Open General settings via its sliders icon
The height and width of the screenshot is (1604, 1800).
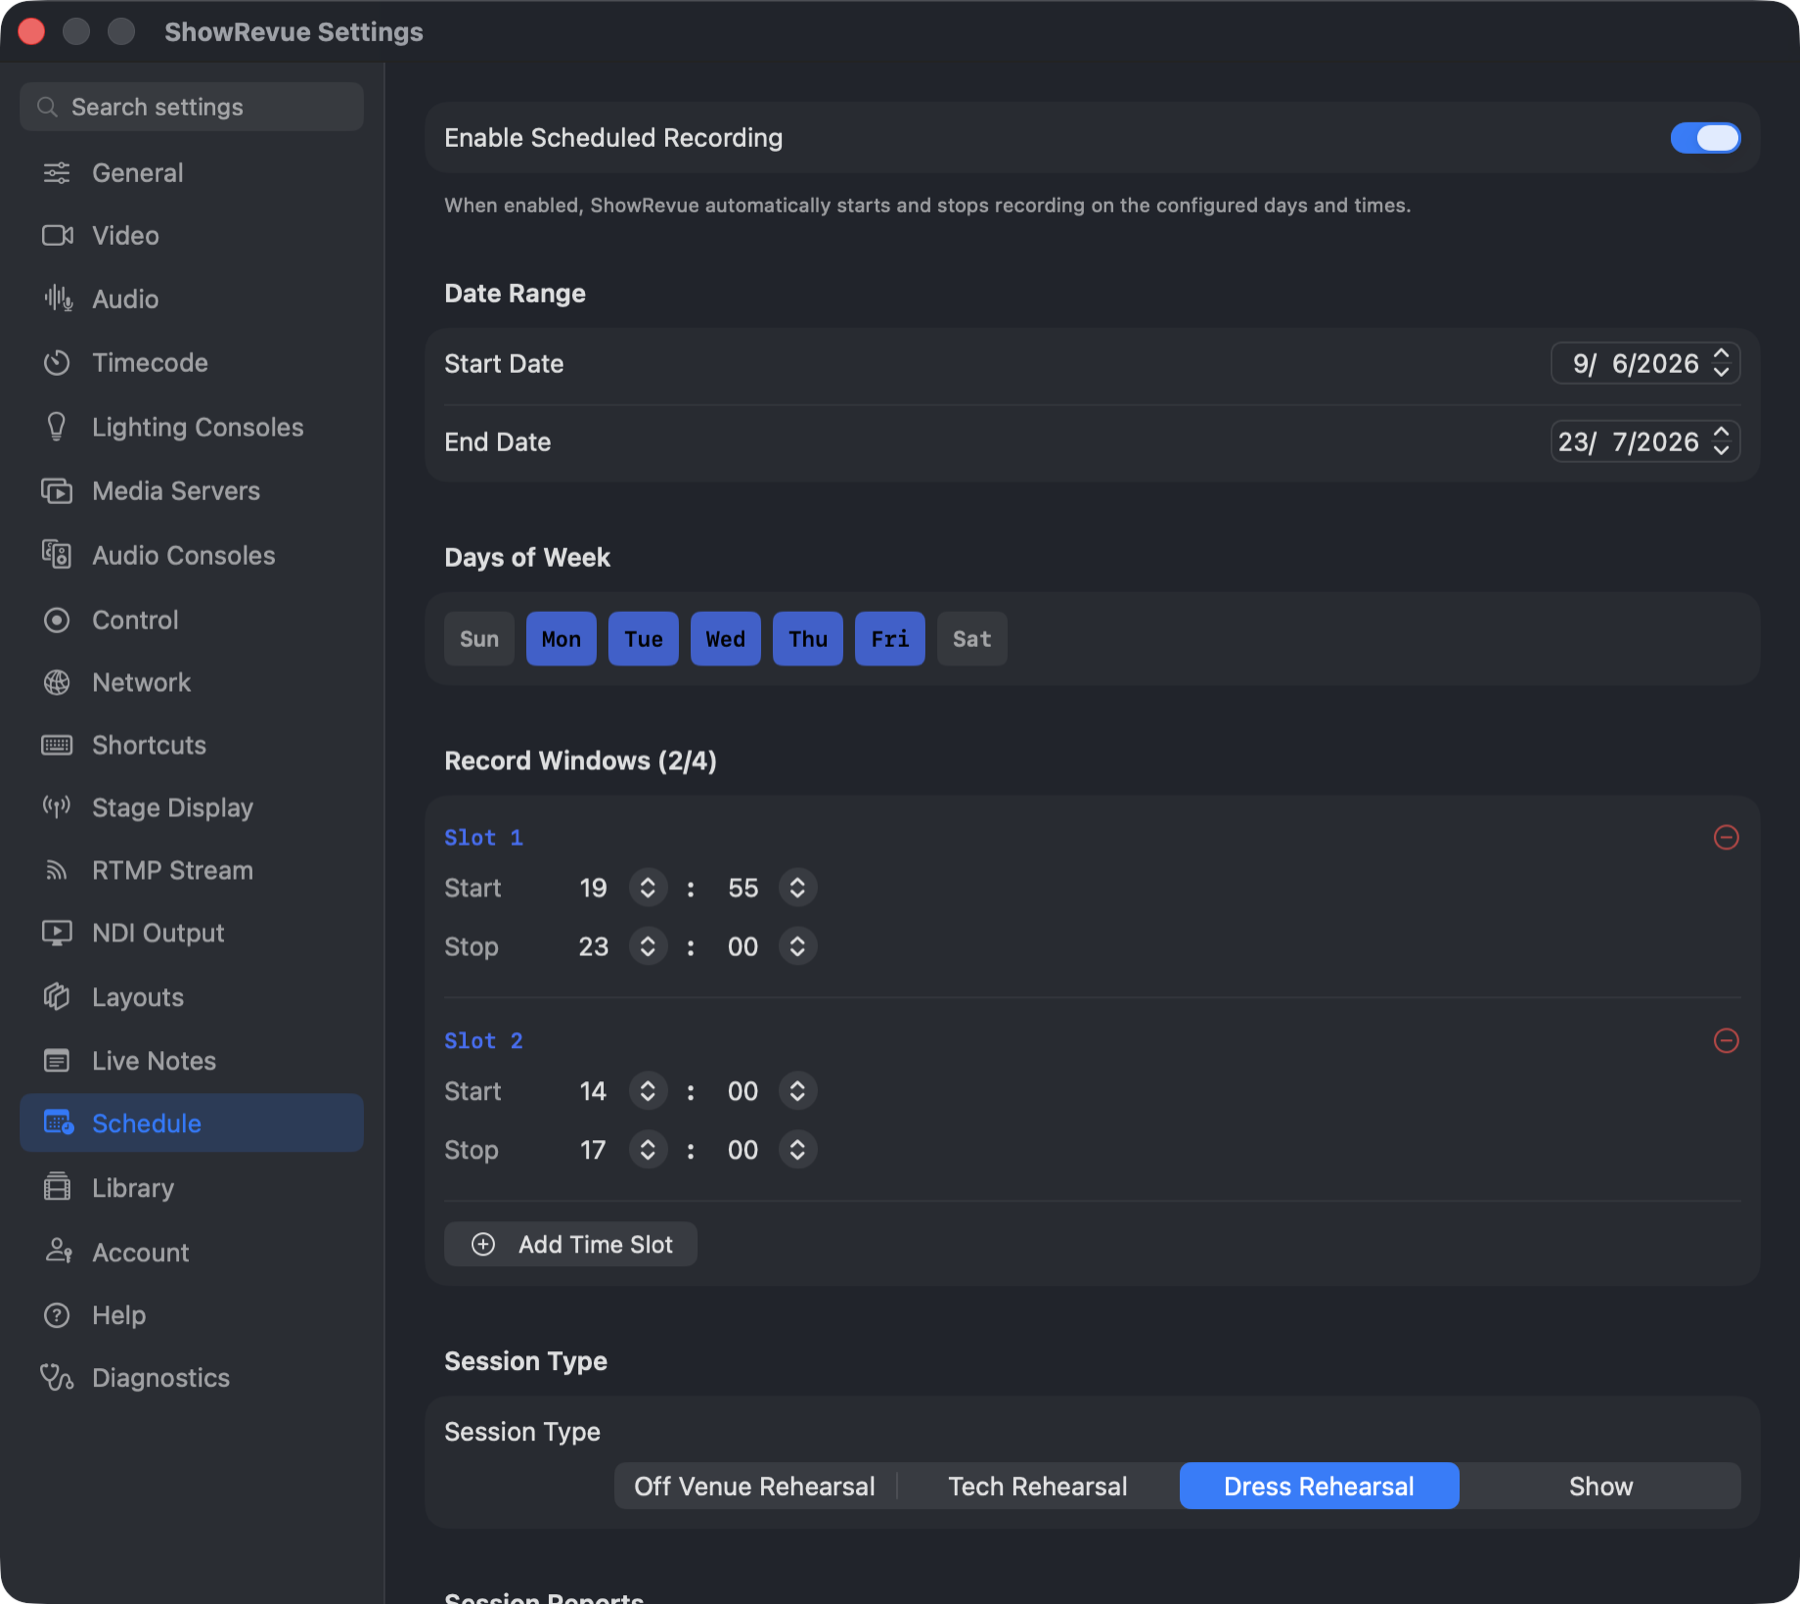57,173
